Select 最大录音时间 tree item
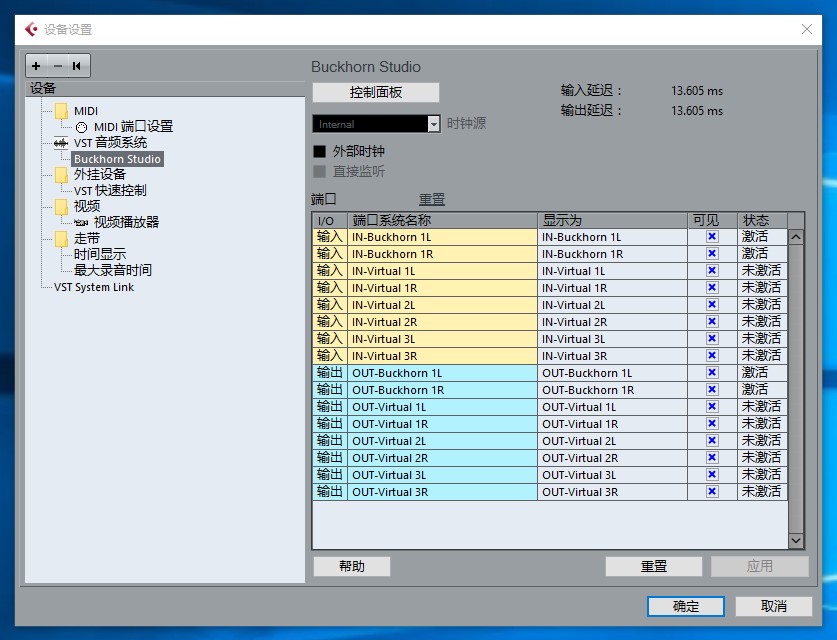This screenshot has height=640, width=837. point(113,271)
